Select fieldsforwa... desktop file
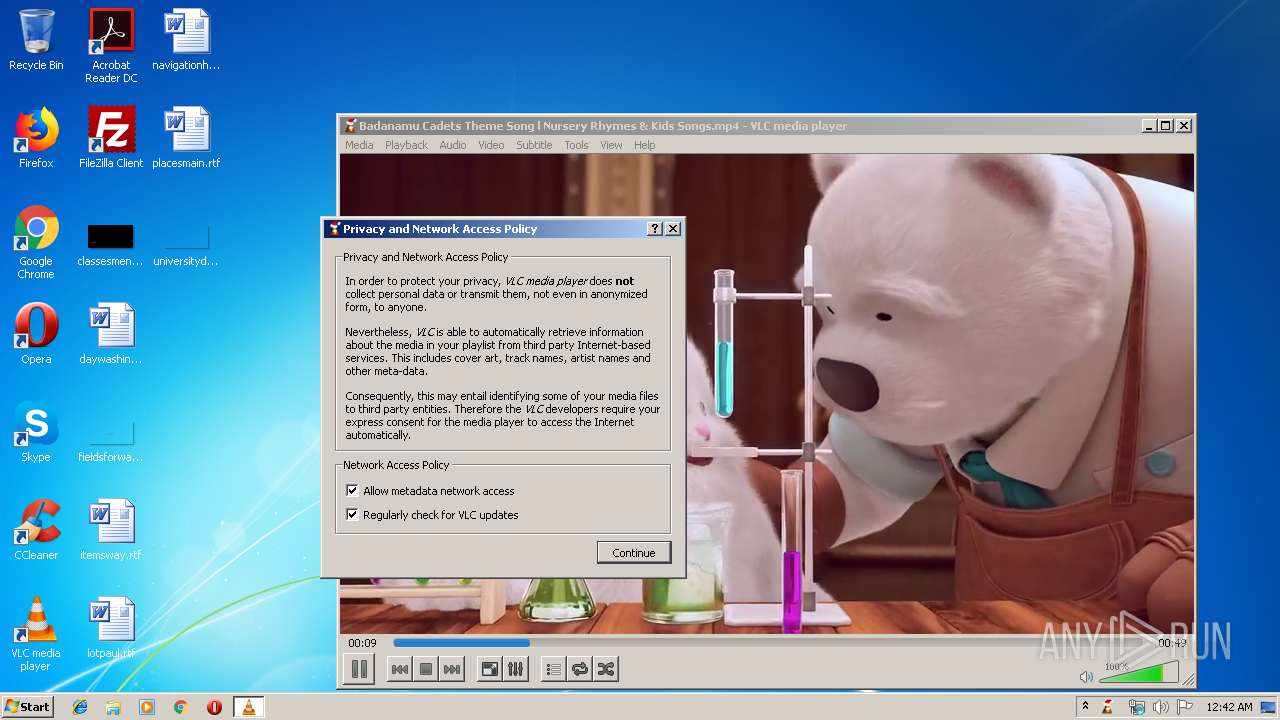This screenshot has height=720, width=1280. (110, 440)
